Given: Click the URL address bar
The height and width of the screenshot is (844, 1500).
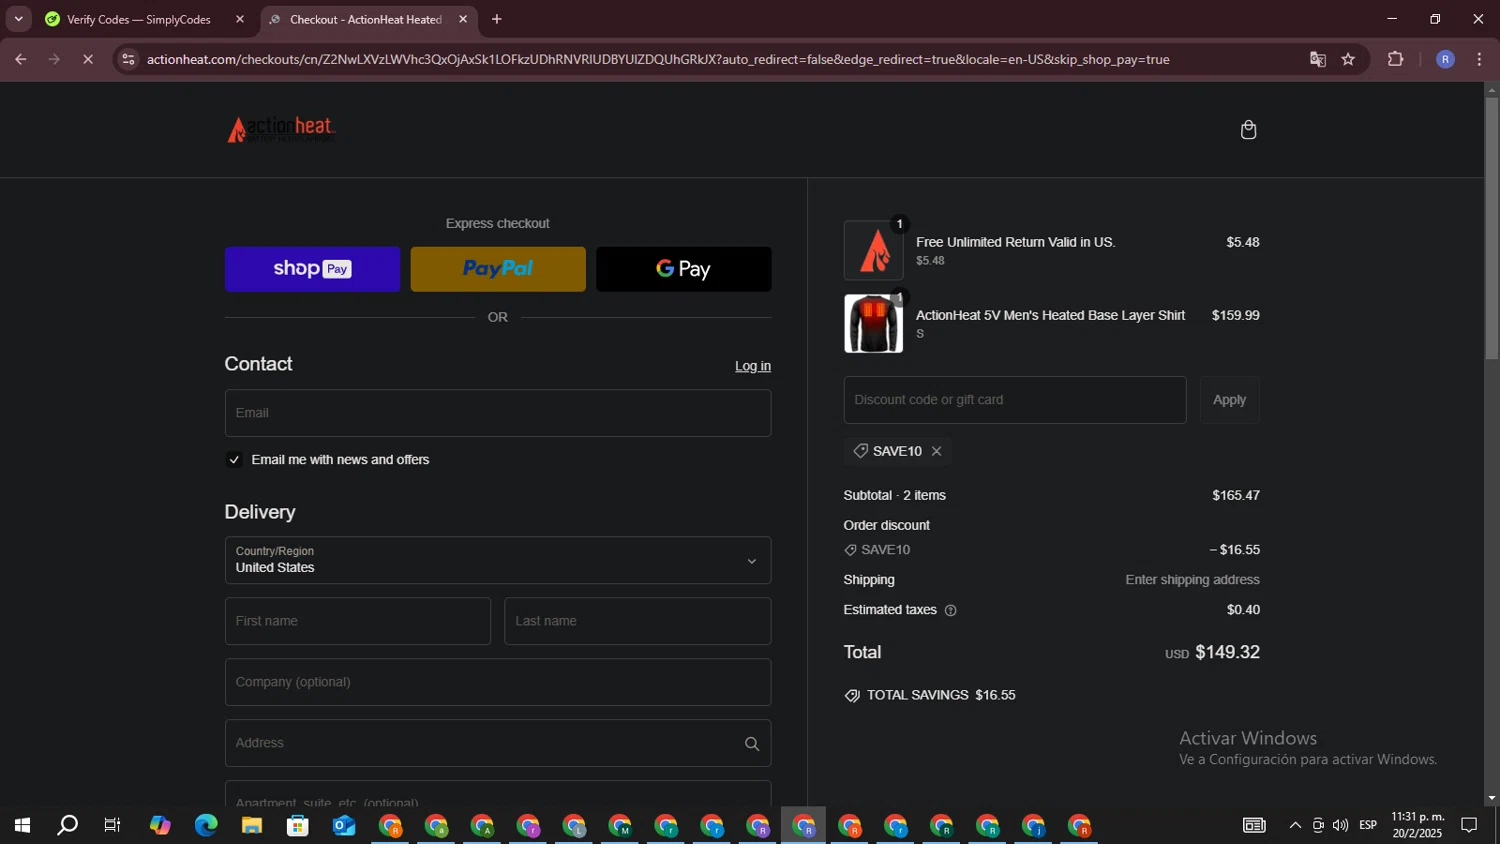Looking at the screenshot, I should (658, 59).
